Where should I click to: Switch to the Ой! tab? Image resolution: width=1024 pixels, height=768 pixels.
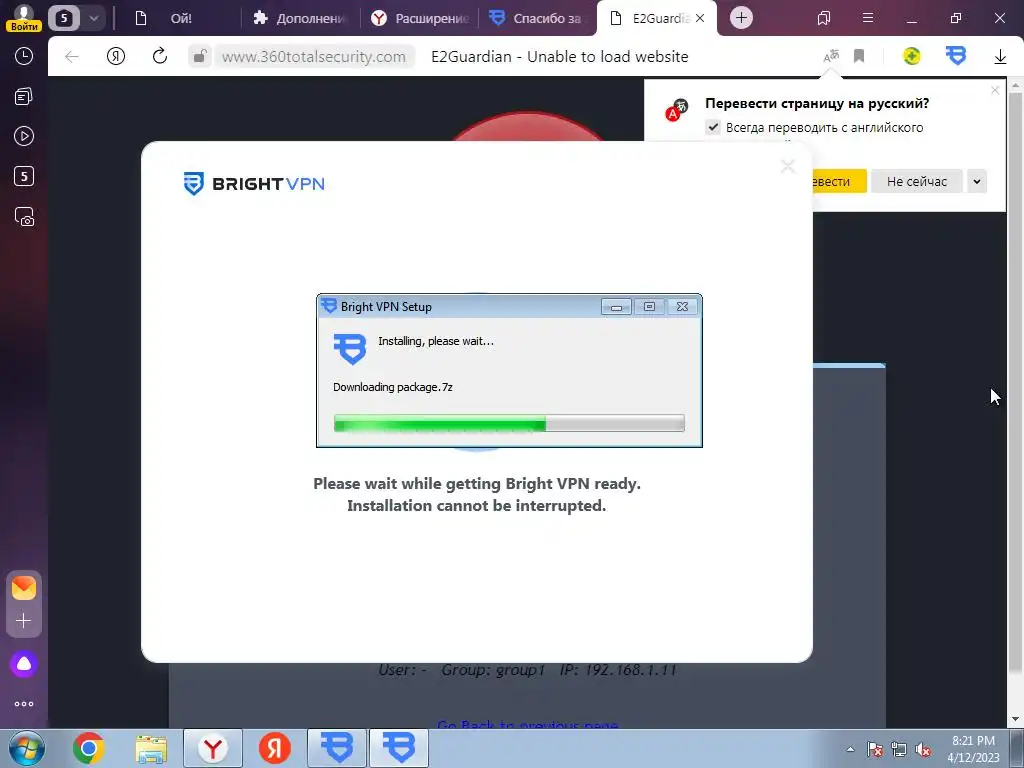click(x=181, y=18)
